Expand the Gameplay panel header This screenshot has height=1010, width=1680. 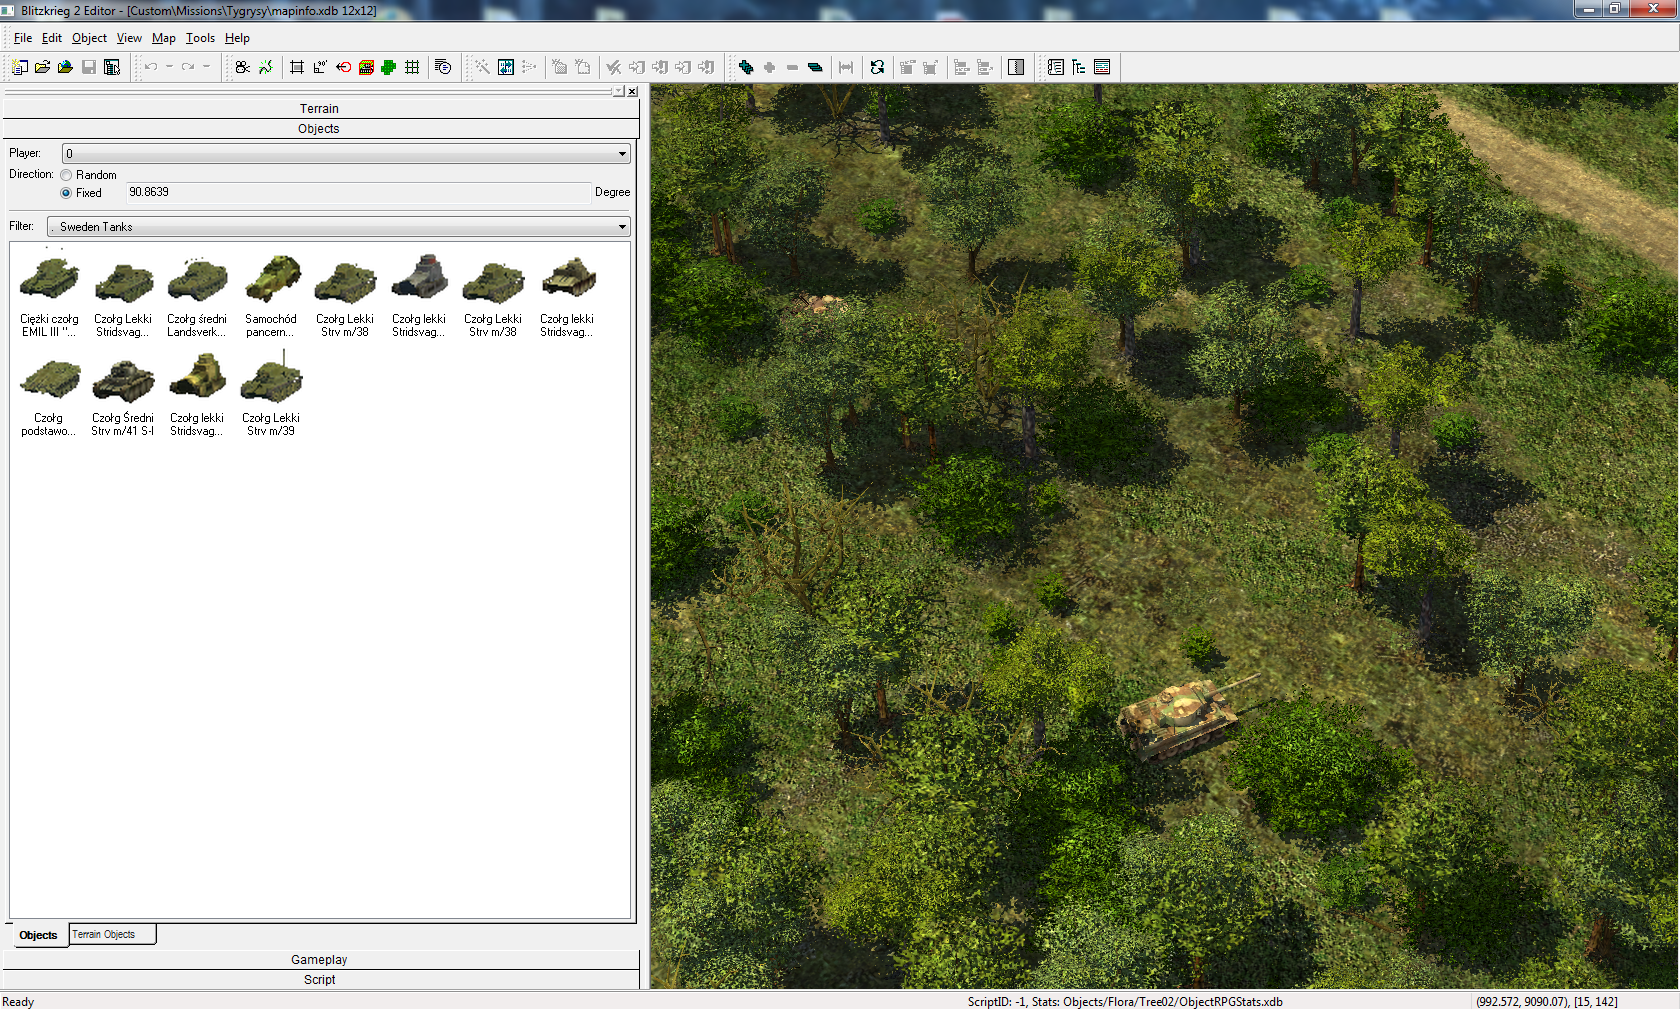coord(320,960)
